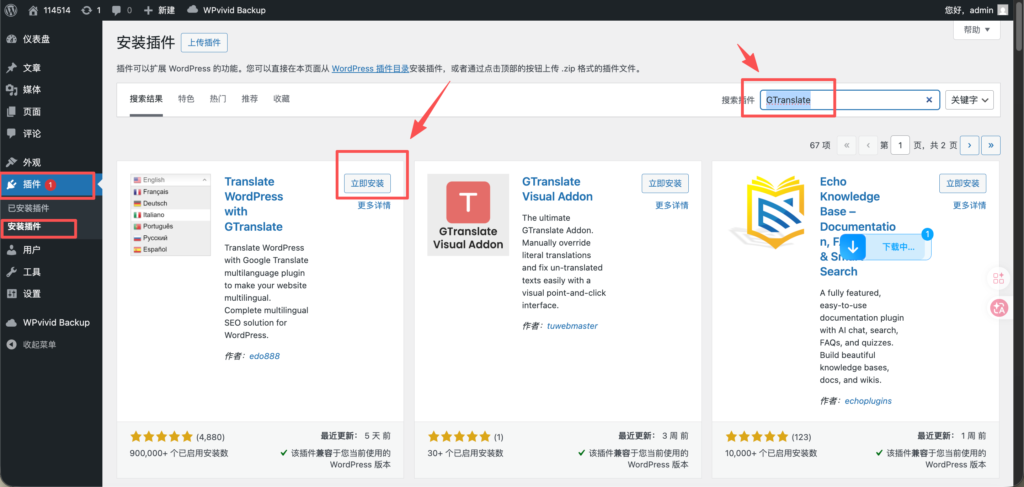Open author link echoplugins
This screenshot has width=1024, height=487.
coord(868,400)
